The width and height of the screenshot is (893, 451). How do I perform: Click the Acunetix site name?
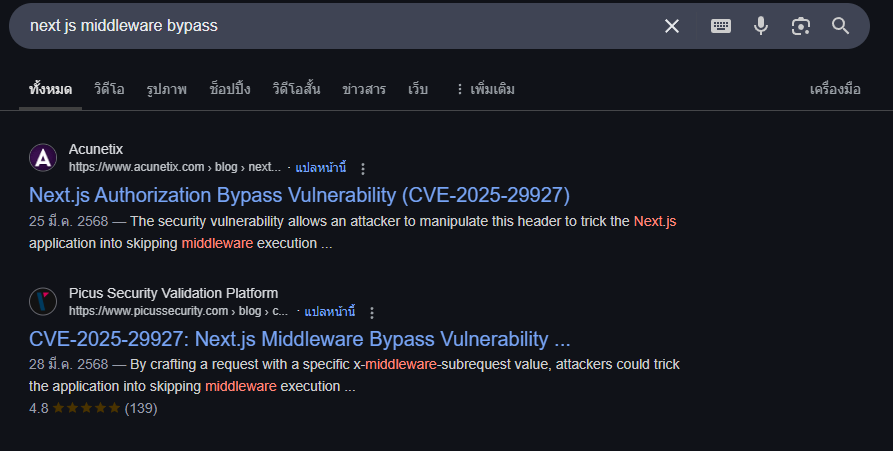point(96,149)
